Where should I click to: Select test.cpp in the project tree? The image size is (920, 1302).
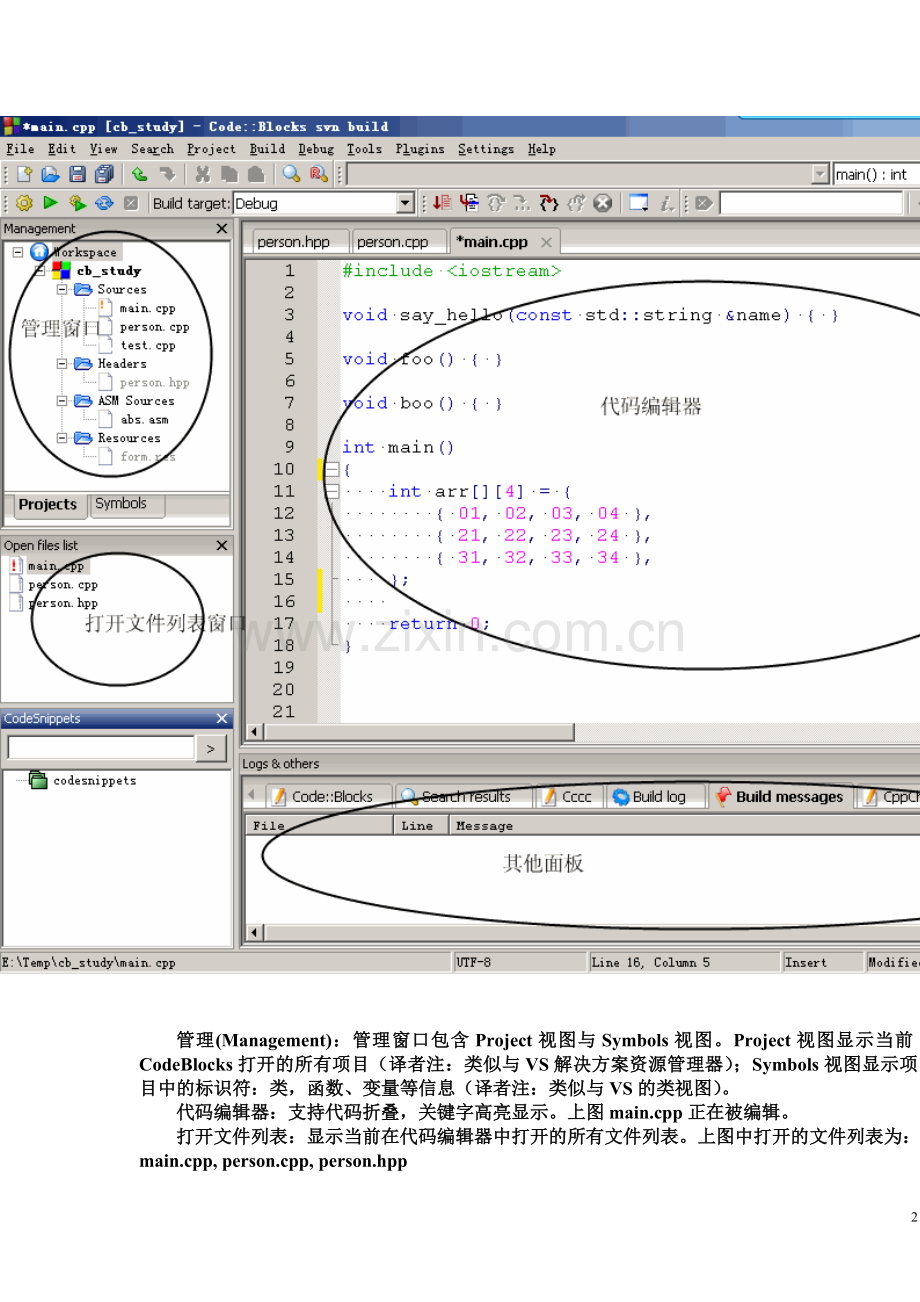[x=147, y=345]
